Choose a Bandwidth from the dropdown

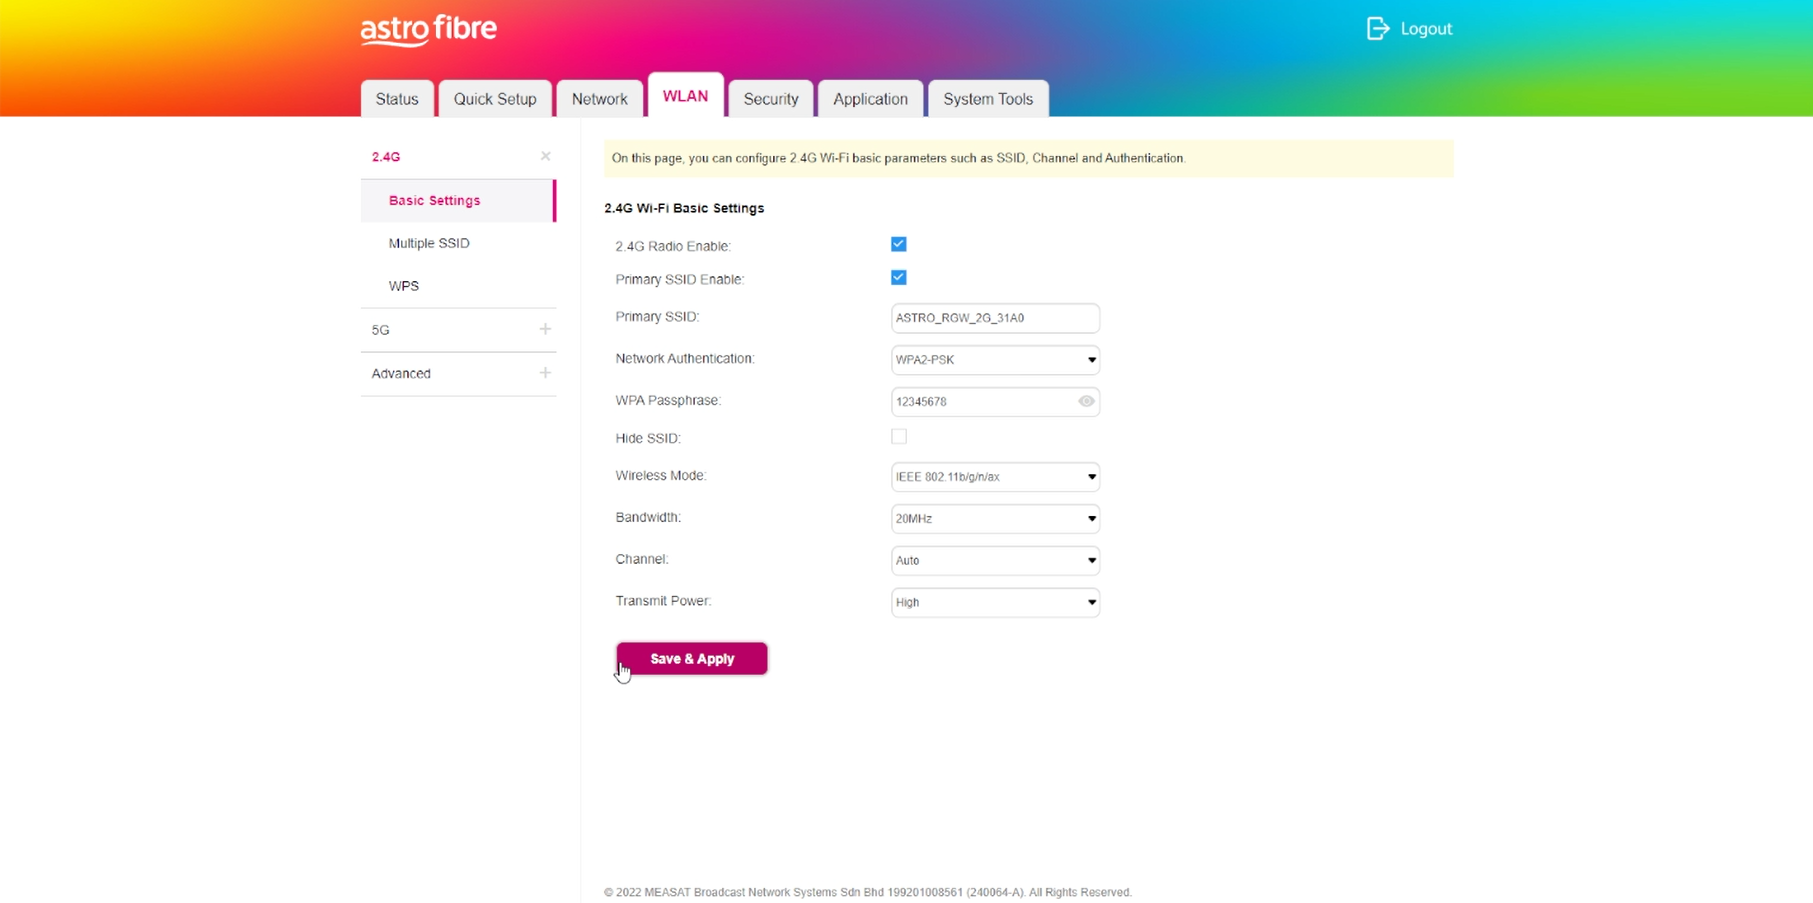(x=994, y=519)
